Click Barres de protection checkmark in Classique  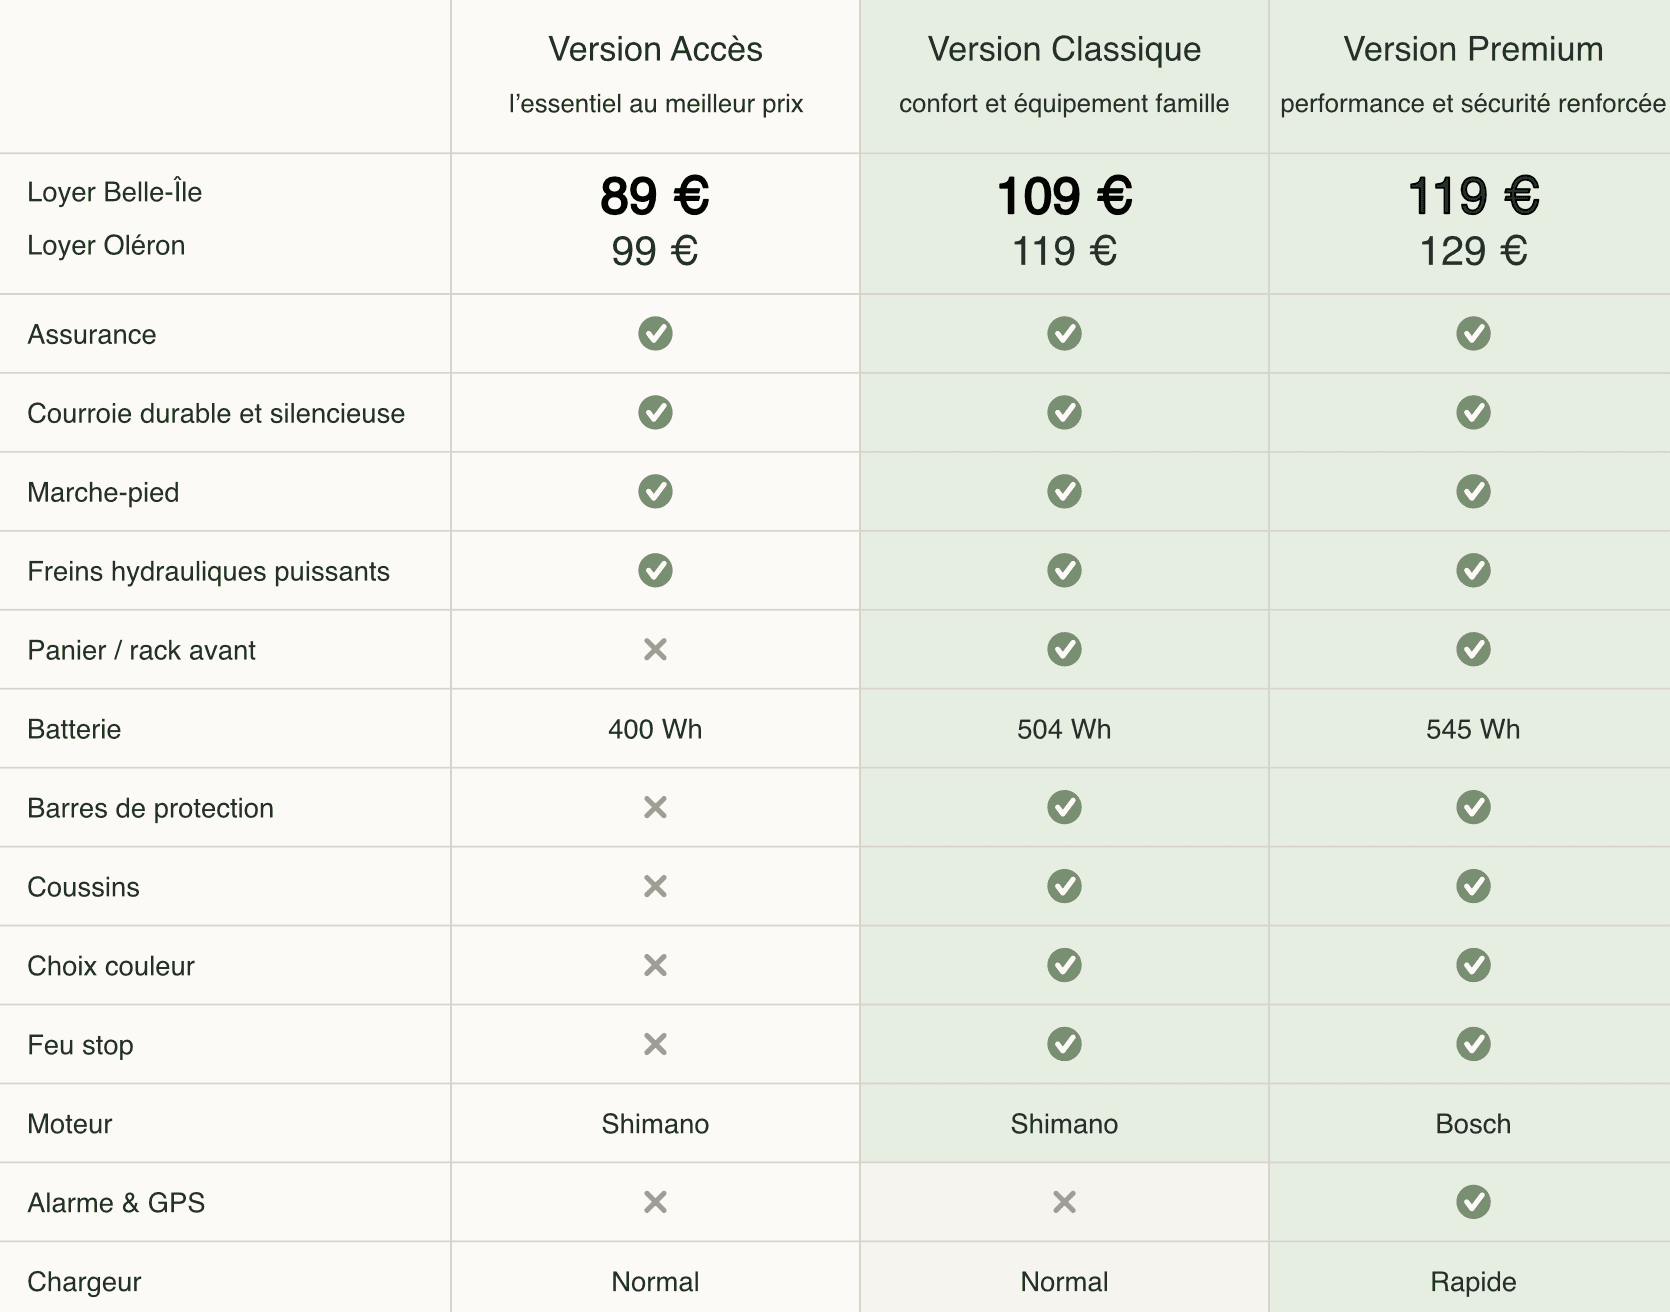[1064, 807]
